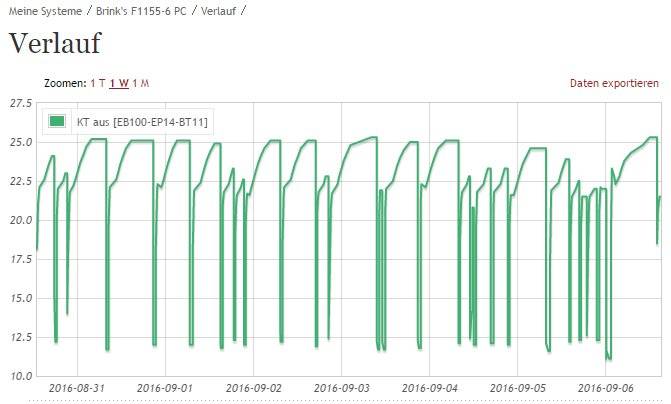The image size is (671, 404).
Task: Click y-axis value 10.0
Action: click(x=21, y=376)
